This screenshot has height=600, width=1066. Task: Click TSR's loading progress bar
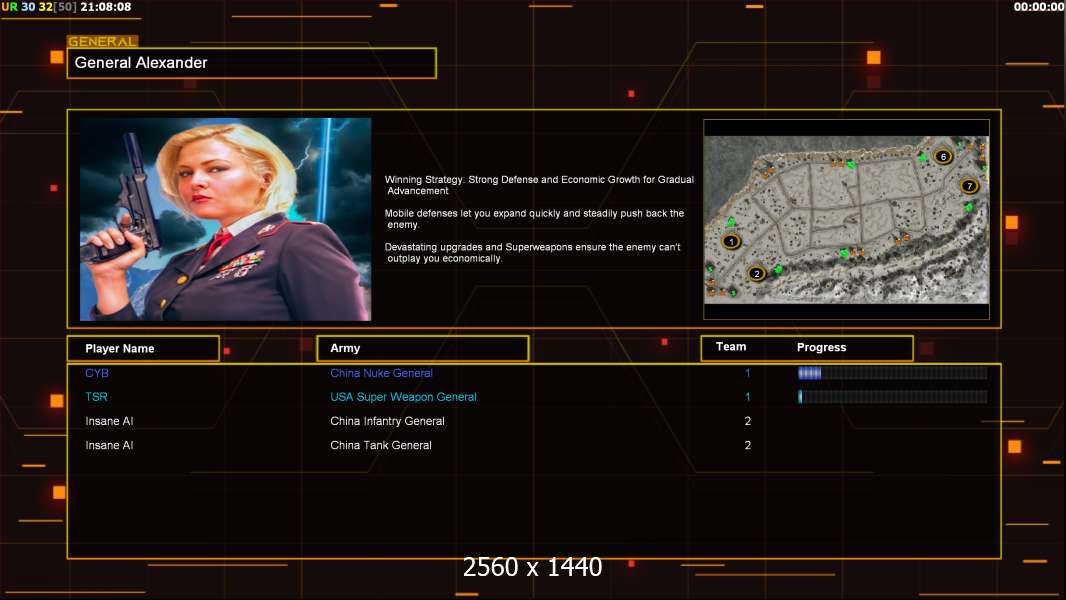coord(893,396)
